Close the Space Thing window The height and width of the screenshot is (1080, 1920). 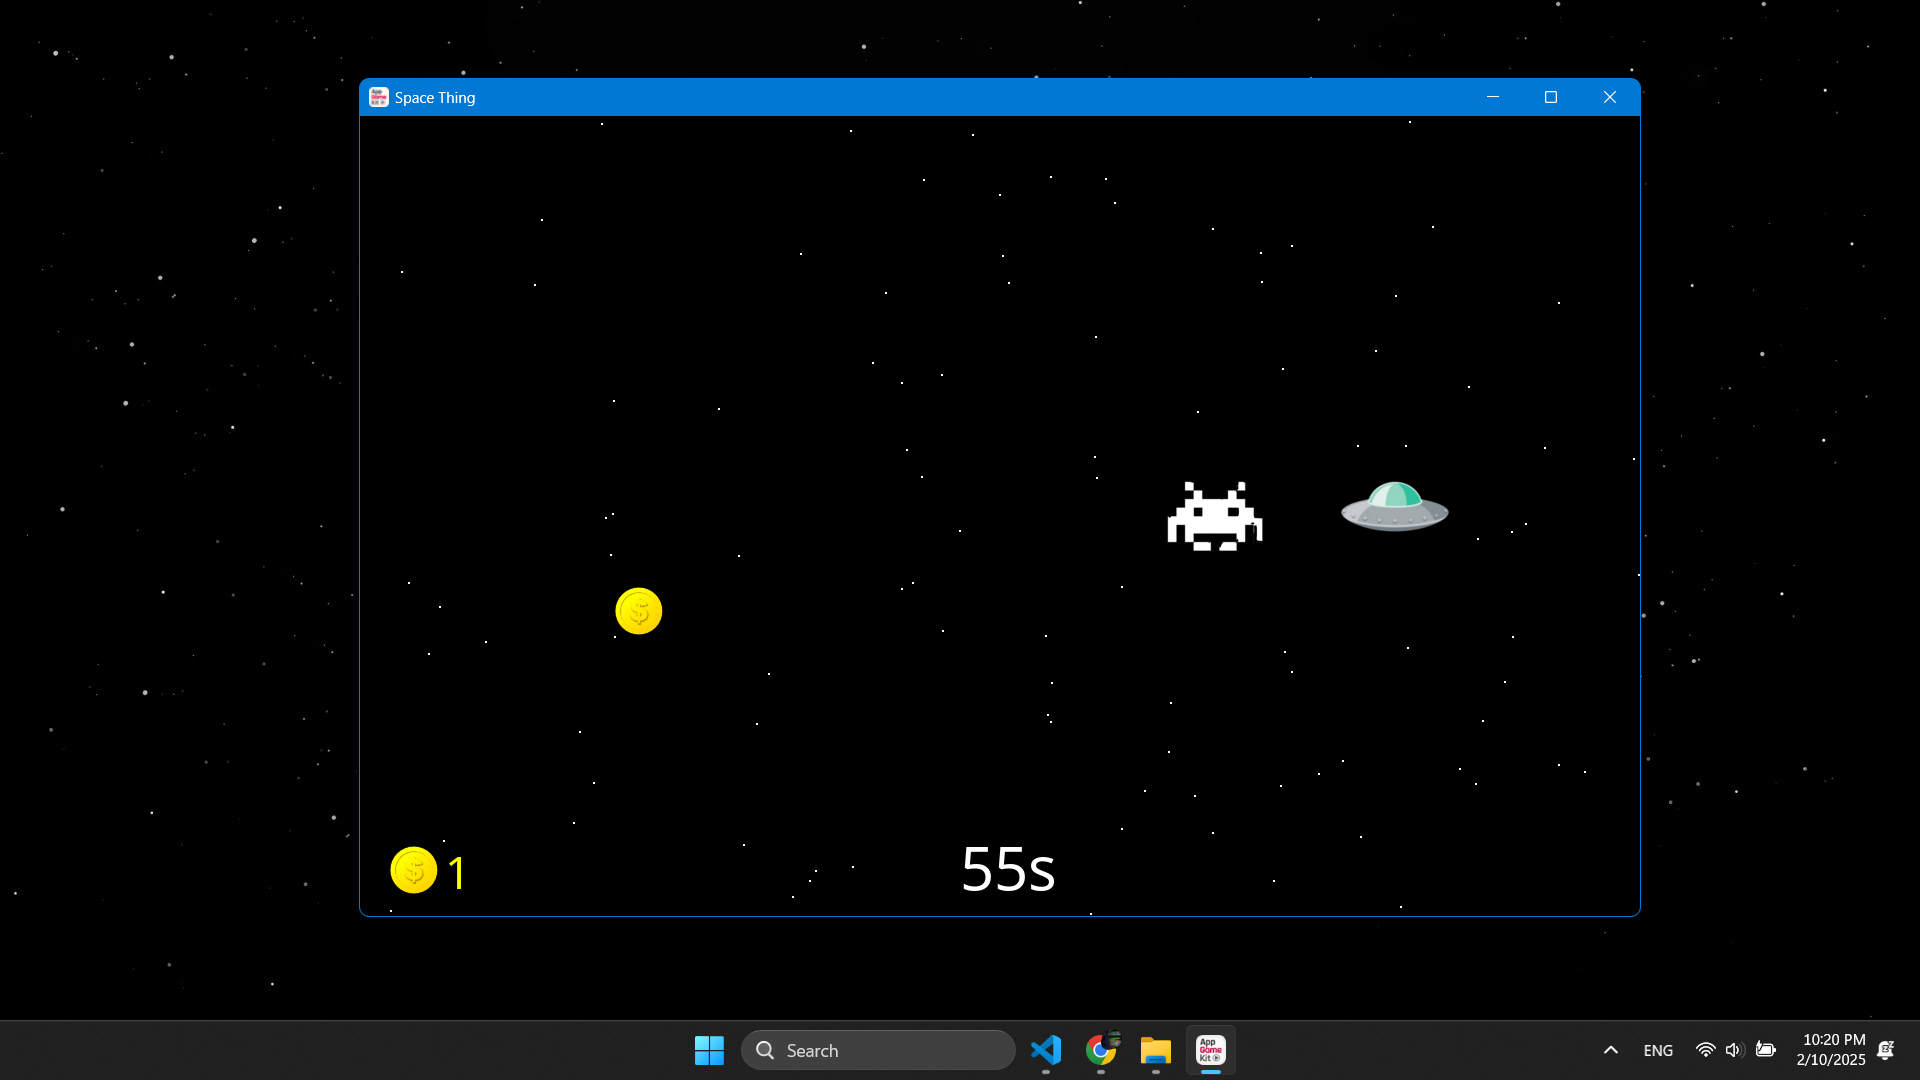tap(1610, 97)
